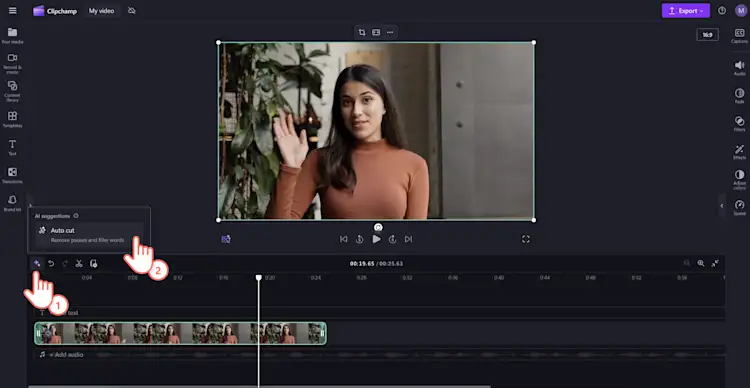Skip to the start of video

[343, 239]
